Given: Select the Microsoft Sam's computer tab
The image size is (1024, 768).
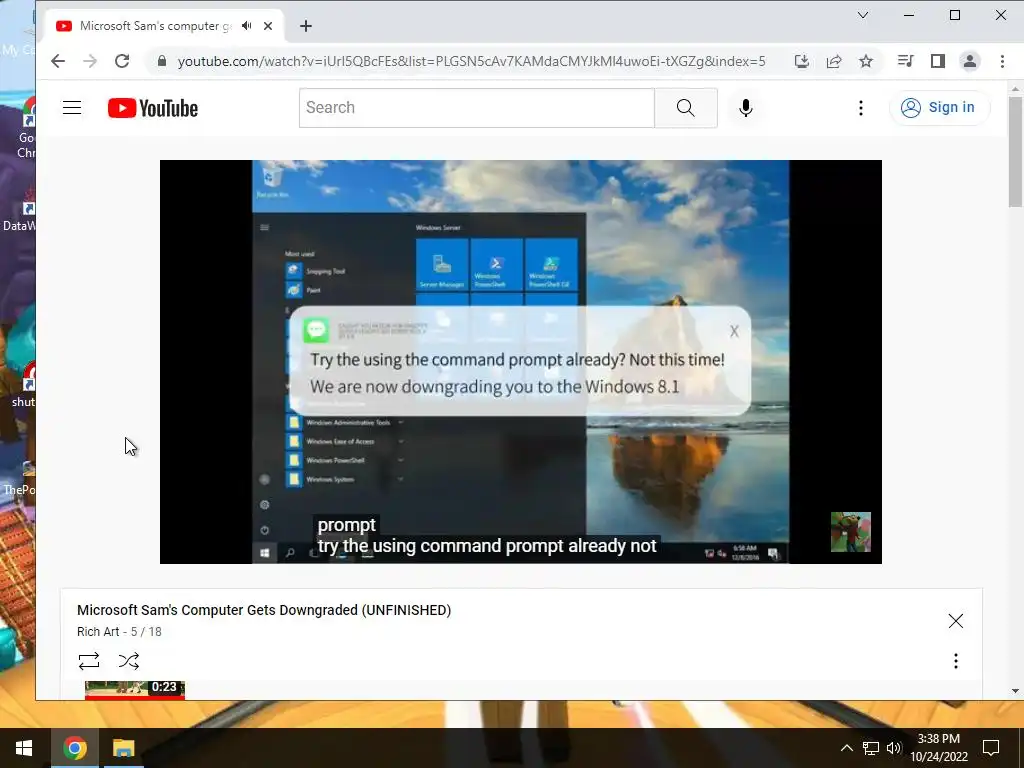Looking at the screenshot, I should coord(155,26).
